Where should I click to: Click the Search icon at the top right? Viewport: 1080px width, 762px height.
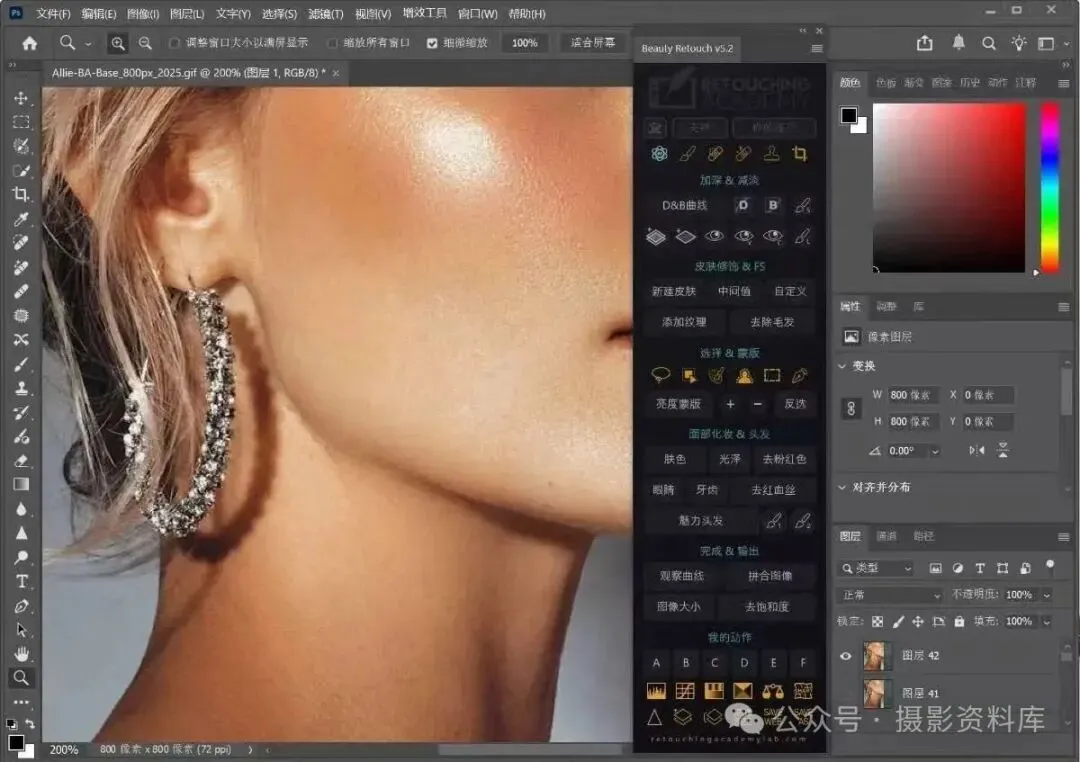tap(988, 43)
